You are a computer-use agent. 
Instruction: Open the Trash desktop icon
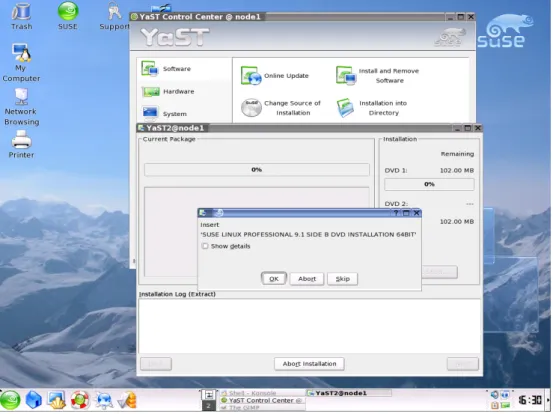click(x=21, y=16)
